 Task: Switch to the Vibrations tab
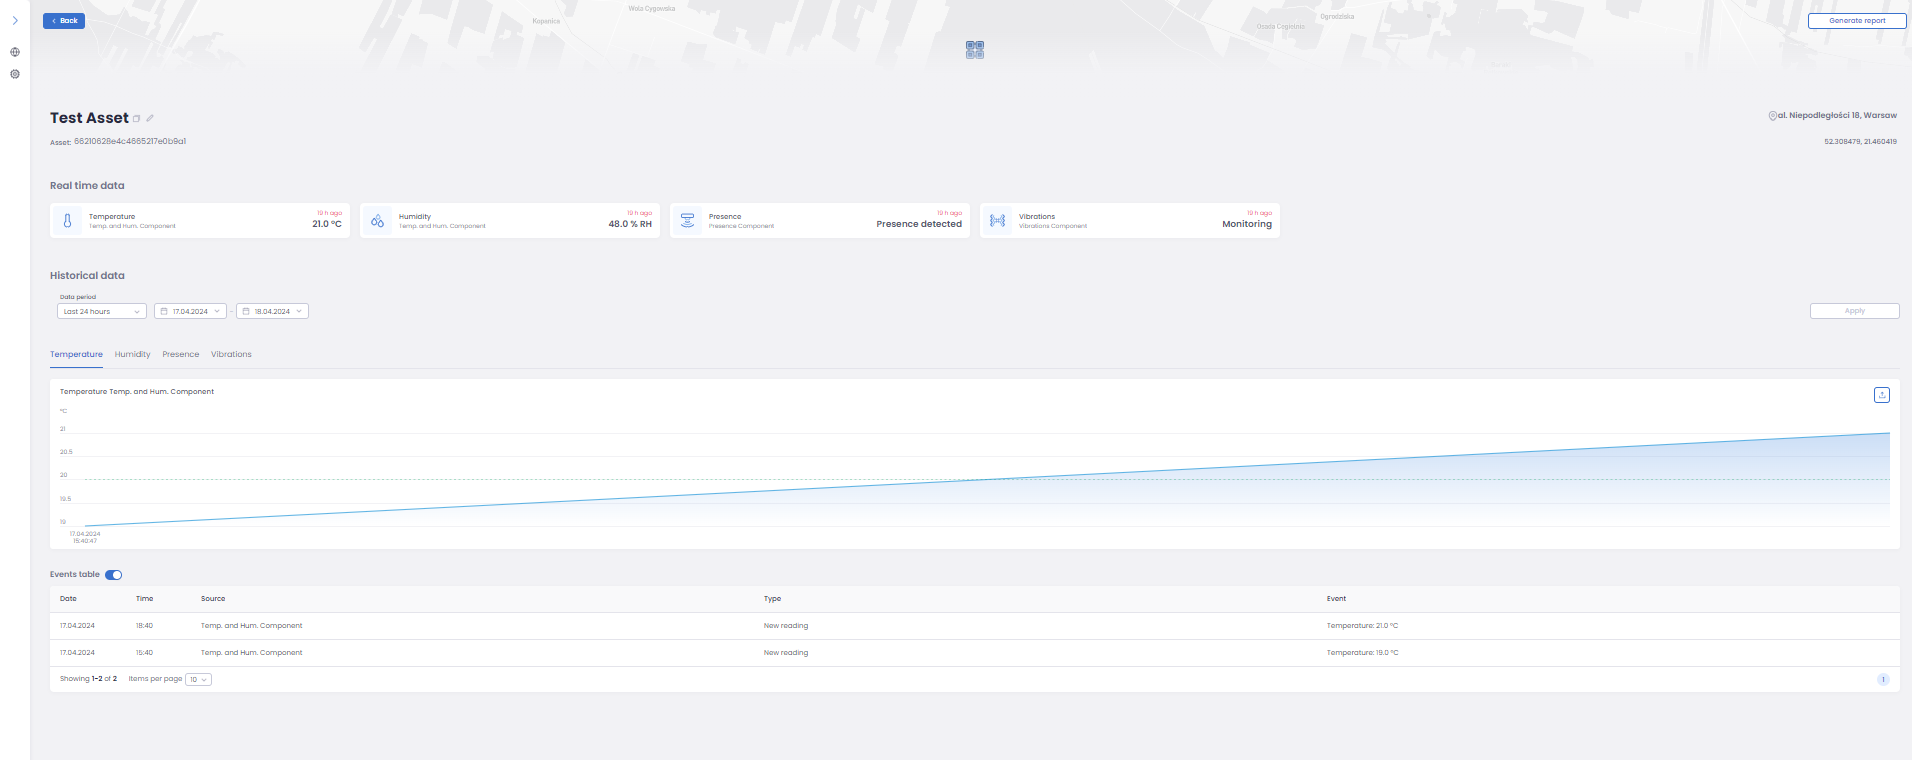click(x=231, y=354)
